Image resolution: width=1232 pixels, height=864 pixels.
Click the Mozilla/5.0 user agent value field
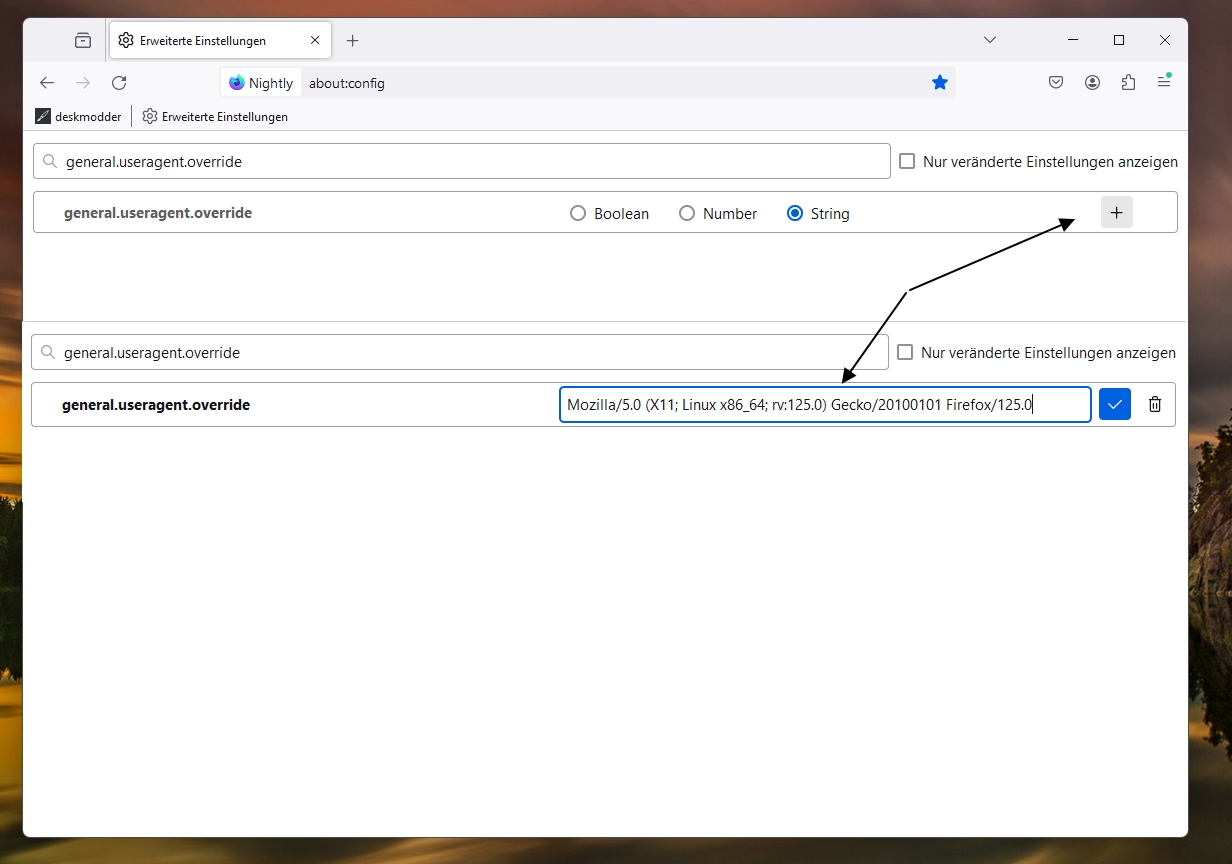825,405
